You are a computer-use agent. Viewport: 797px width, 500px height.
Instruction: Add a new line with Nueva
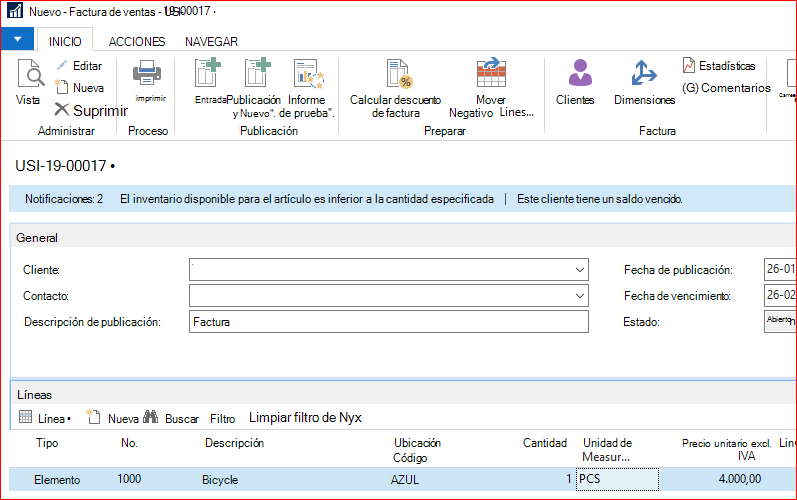(x=112, y=418)
